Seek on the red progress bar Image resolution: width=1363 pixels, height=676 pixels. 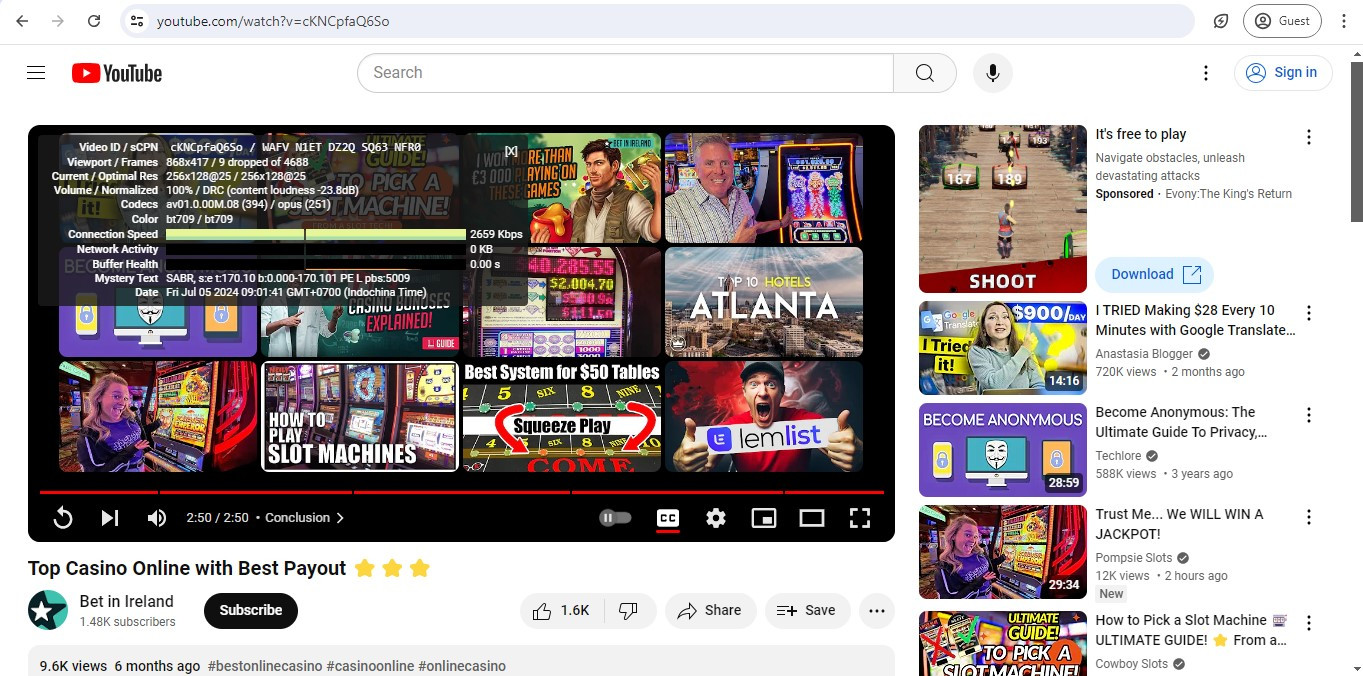click(461, 492)
